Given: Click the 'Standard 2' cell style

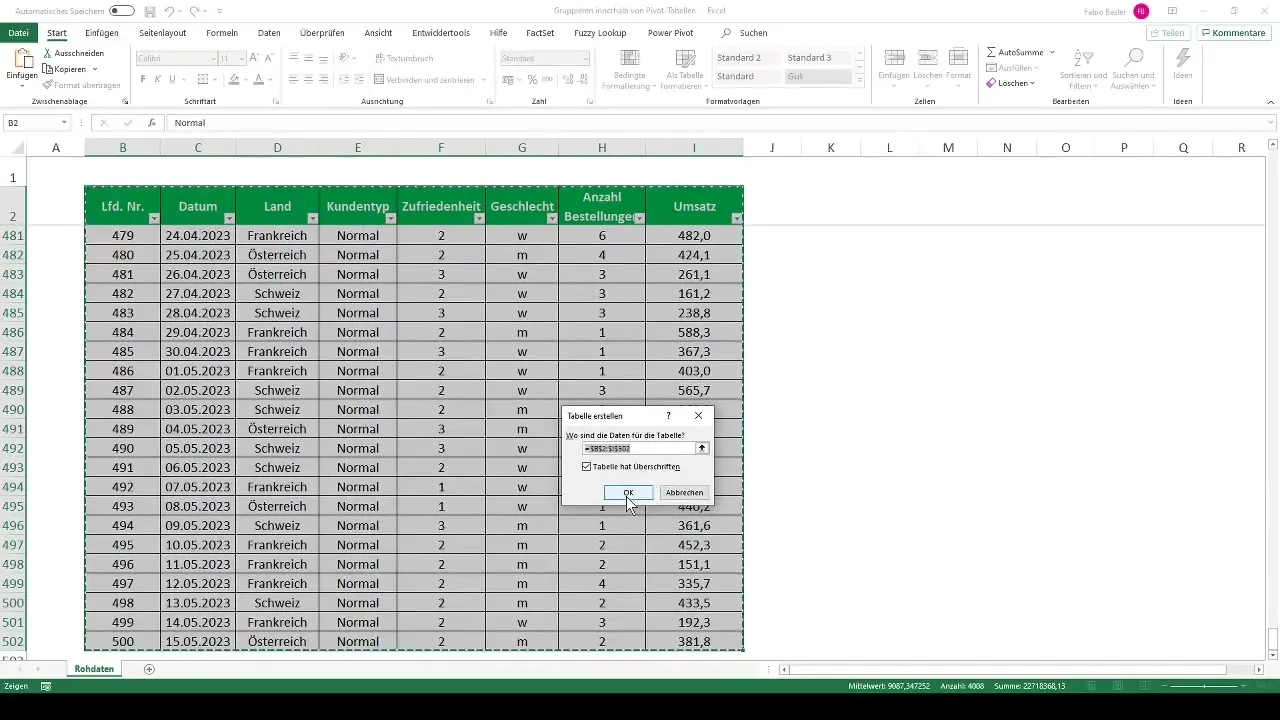Looking at the screenshot, I should pyautogui.click(x=747, y=58).
